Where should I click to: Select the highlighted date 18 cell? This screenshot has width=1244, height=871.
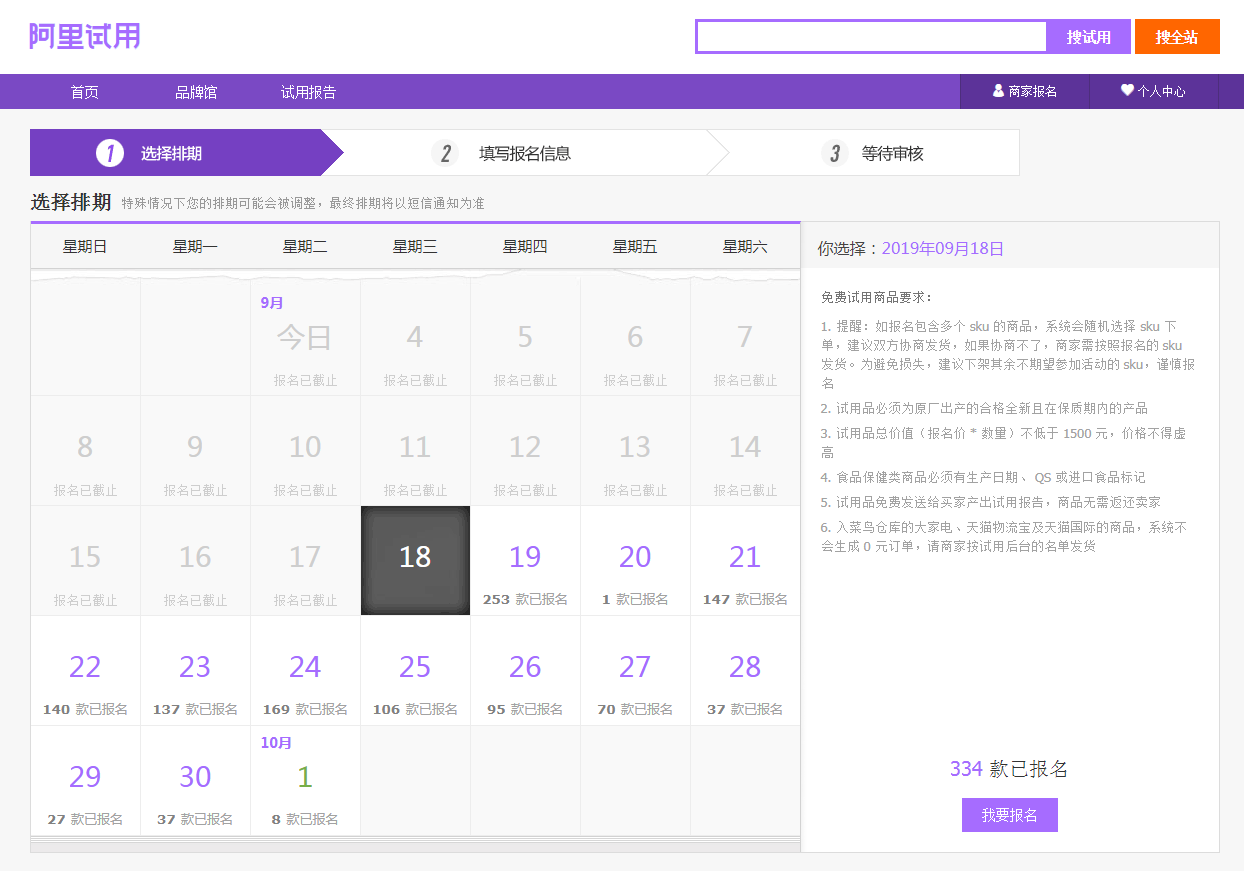[415, 560]
